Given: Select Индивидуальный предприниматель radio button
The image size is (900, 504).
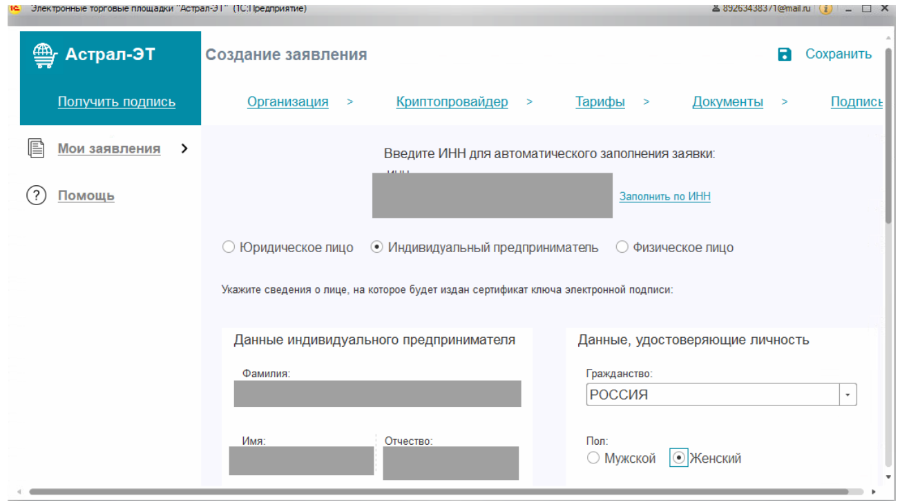Looking at the screenshot, I should click(377, 247).
